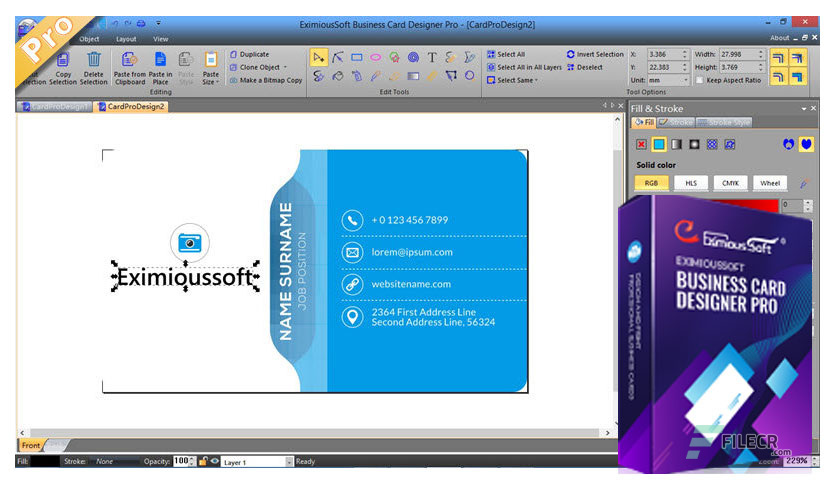Image resolution: width=836 pixels, height=484 pixels.
Task: Click the Duplicate button
Action: click(x=256, y=54)
